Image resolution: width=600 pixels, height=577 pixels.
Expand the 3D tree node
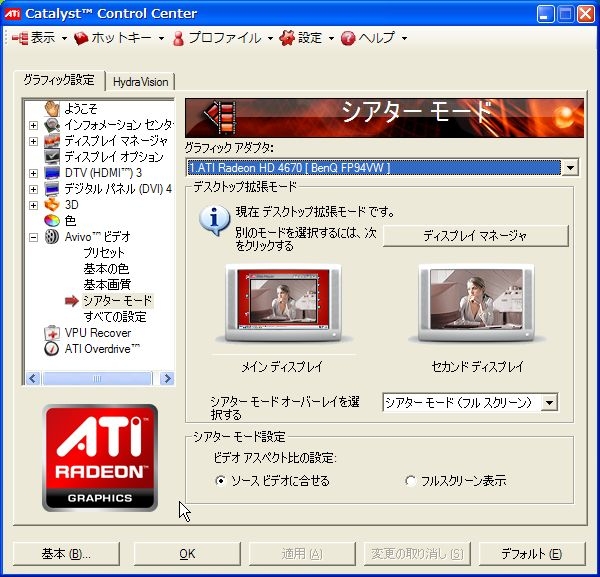[34, 205]
